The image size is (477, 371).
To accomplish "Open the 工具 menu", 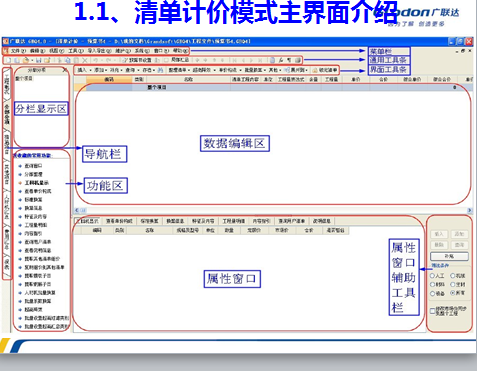I will [x=76, y=51].
